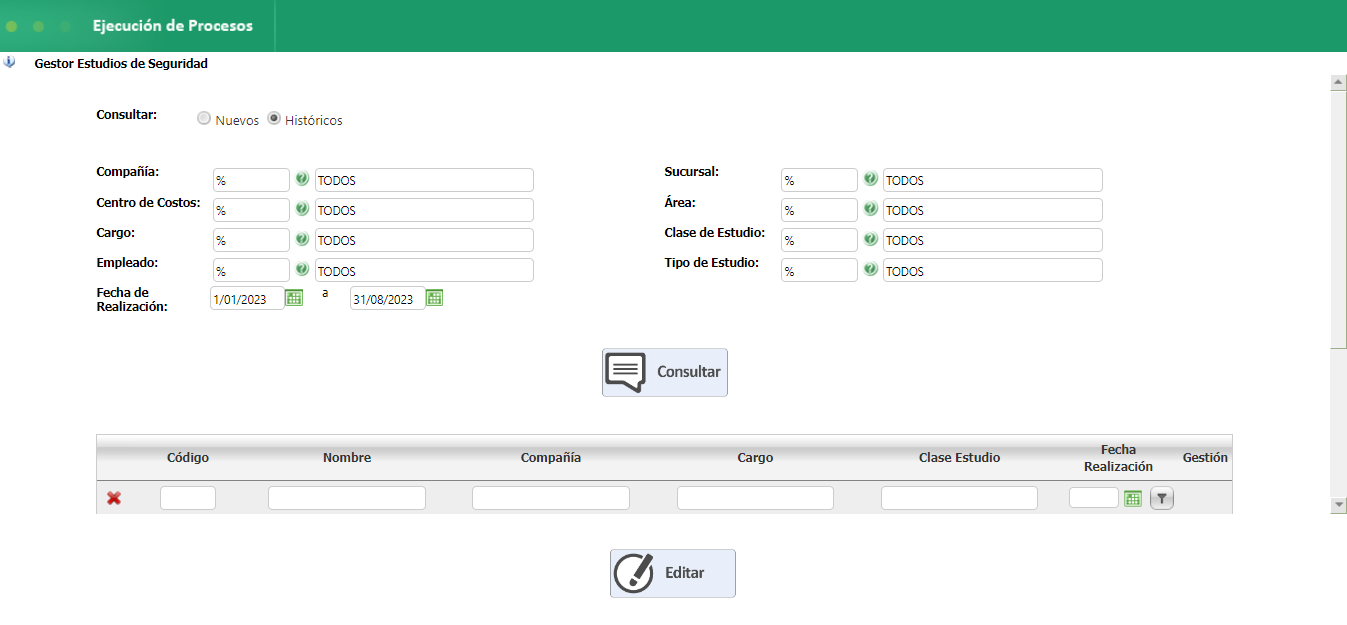This screenshot has width=1347, height=625.
Task: Open the Ejecución de Procesos tab
Action: [x=173, y=26]
